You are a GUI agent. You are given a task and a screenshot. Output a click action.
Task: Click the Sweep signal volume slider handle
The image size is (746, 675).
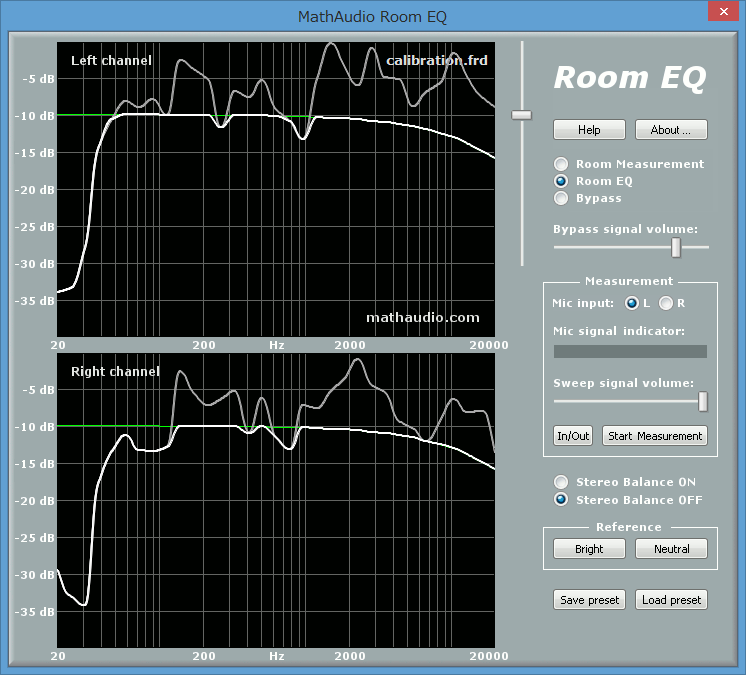pos(703,401)
